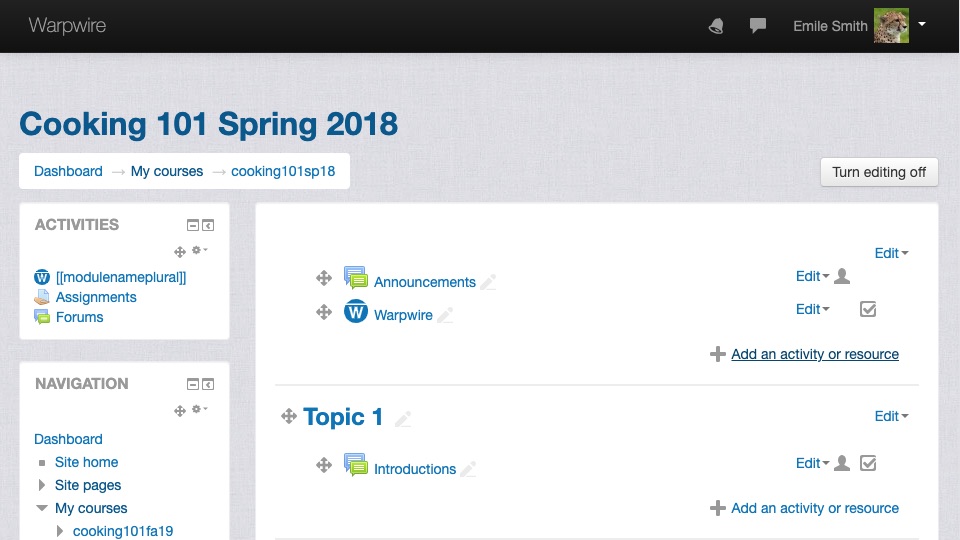Click the Activities block move icon

tap(179, 252)
